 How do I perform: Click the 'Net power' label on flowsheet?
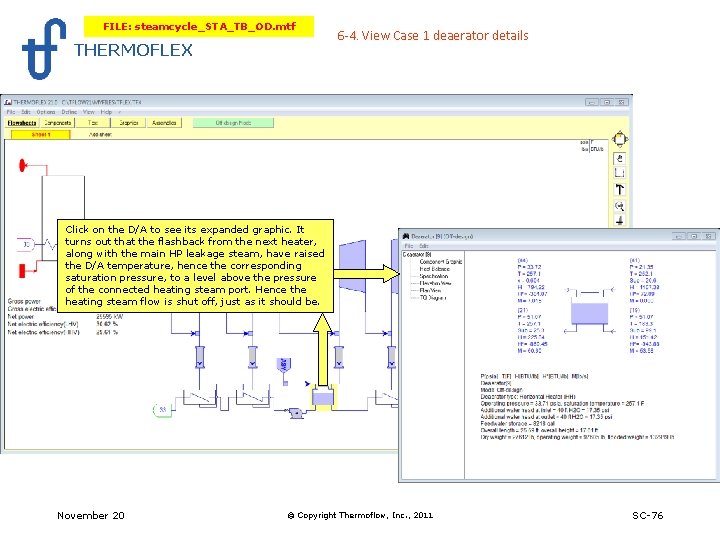(21, 316)
